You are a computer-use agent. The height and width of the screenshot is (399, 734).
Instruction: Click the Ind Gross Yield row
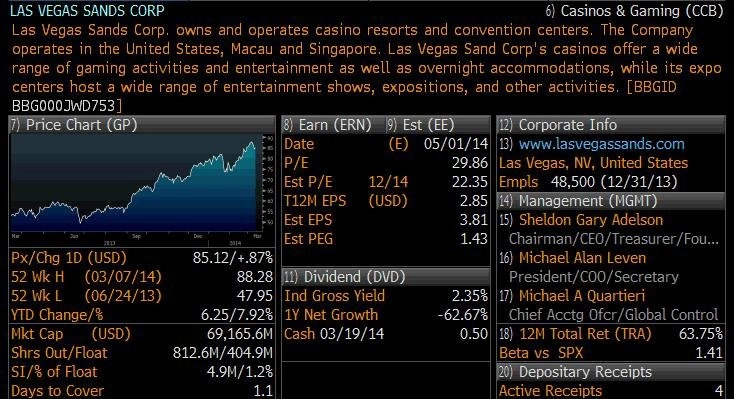[386, 296]
